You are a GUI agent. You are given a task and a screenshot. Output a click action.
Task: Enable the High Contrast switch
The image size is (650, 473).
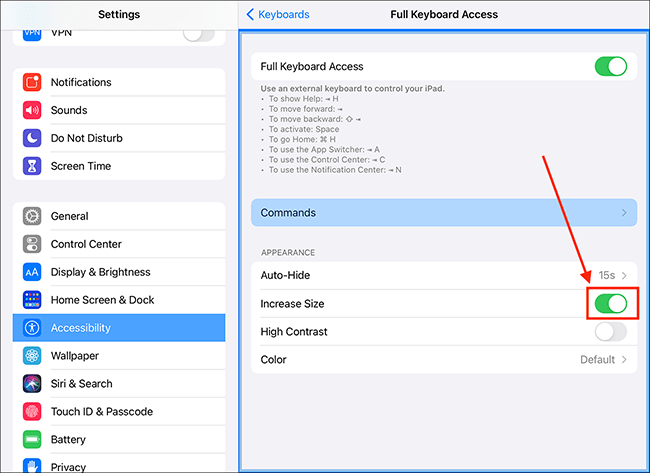611,332
